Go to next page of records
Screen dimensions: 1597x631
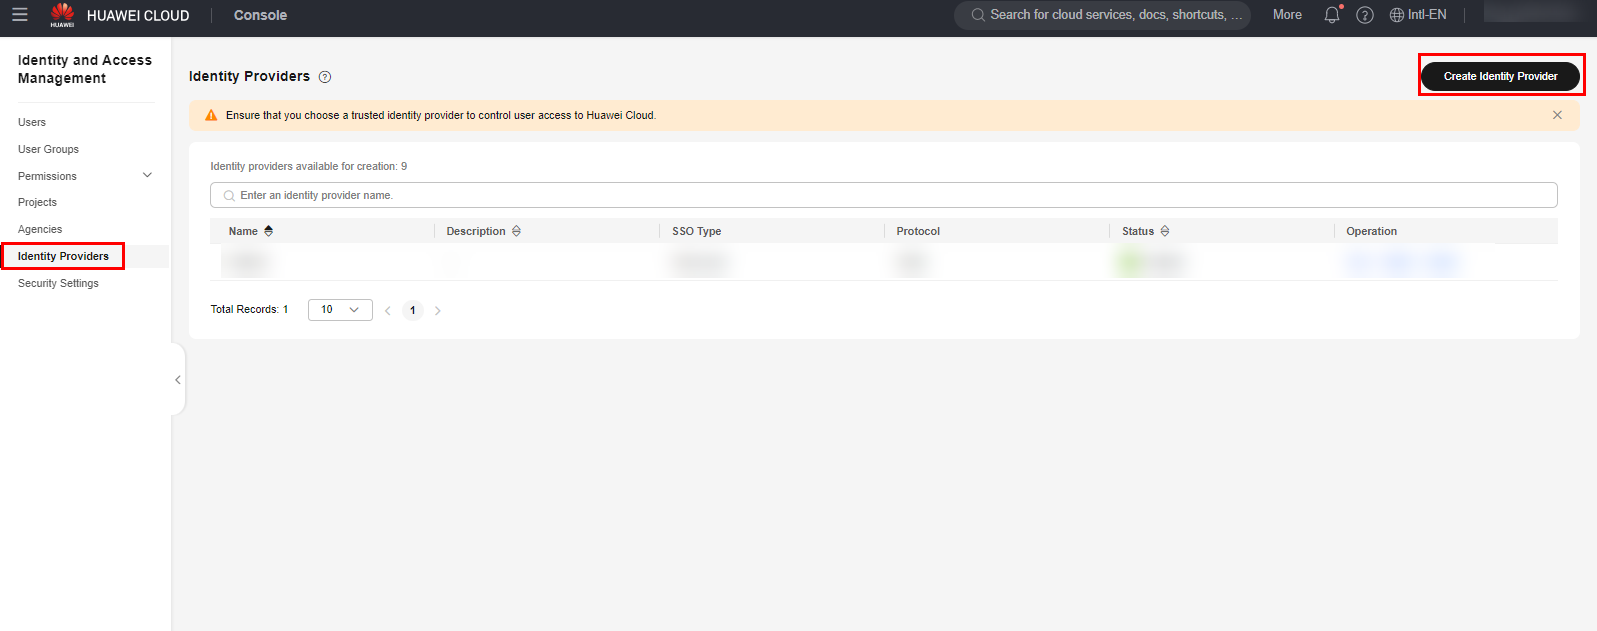(x=438, y=310)
